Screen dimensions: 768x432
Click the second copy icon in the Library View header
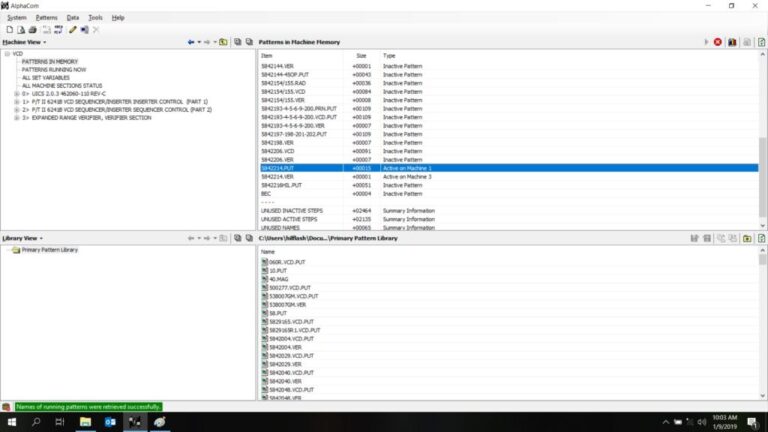(x=249, y=238)
